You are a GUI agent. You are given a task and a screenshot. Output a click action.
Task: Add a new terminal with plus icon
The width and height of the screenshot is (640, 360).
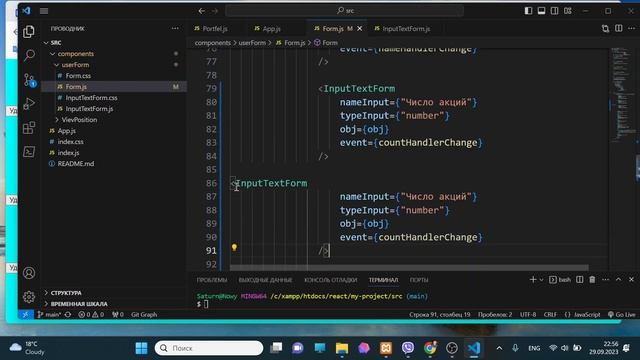[533, 280]
